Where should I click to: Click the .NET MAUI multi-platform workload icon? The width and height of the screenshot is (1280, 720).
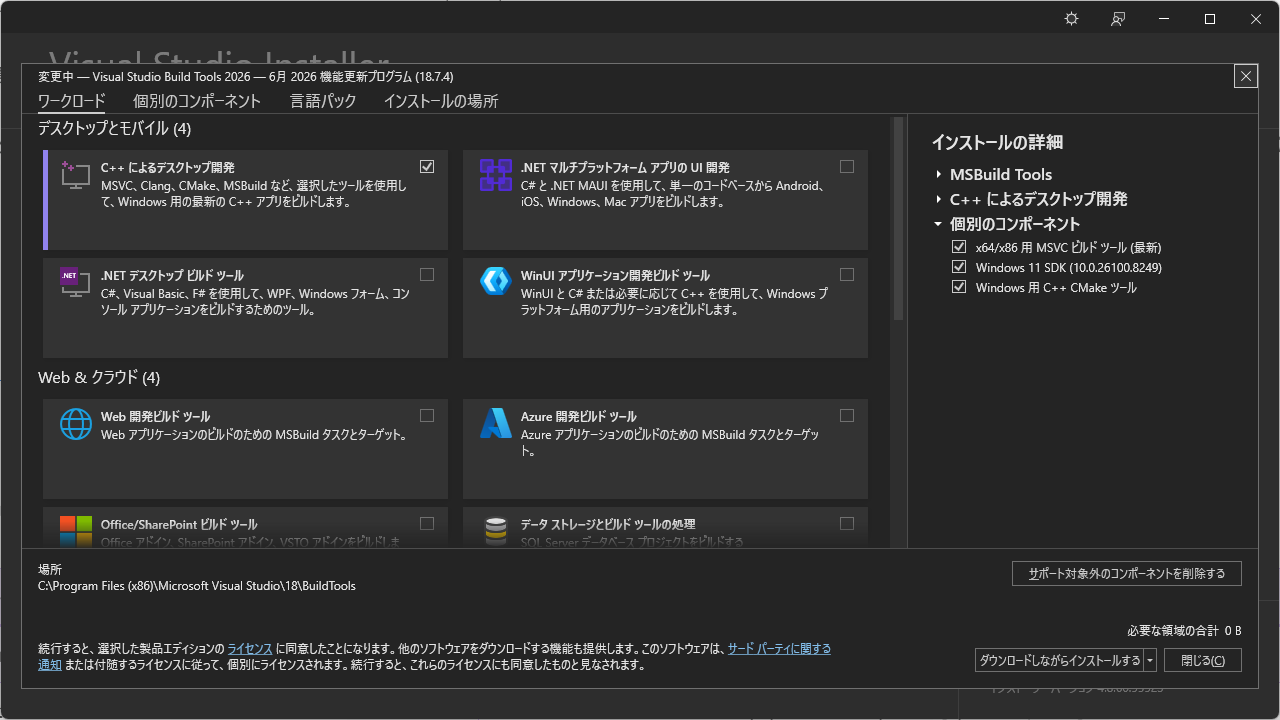click(x=496, y=174)
